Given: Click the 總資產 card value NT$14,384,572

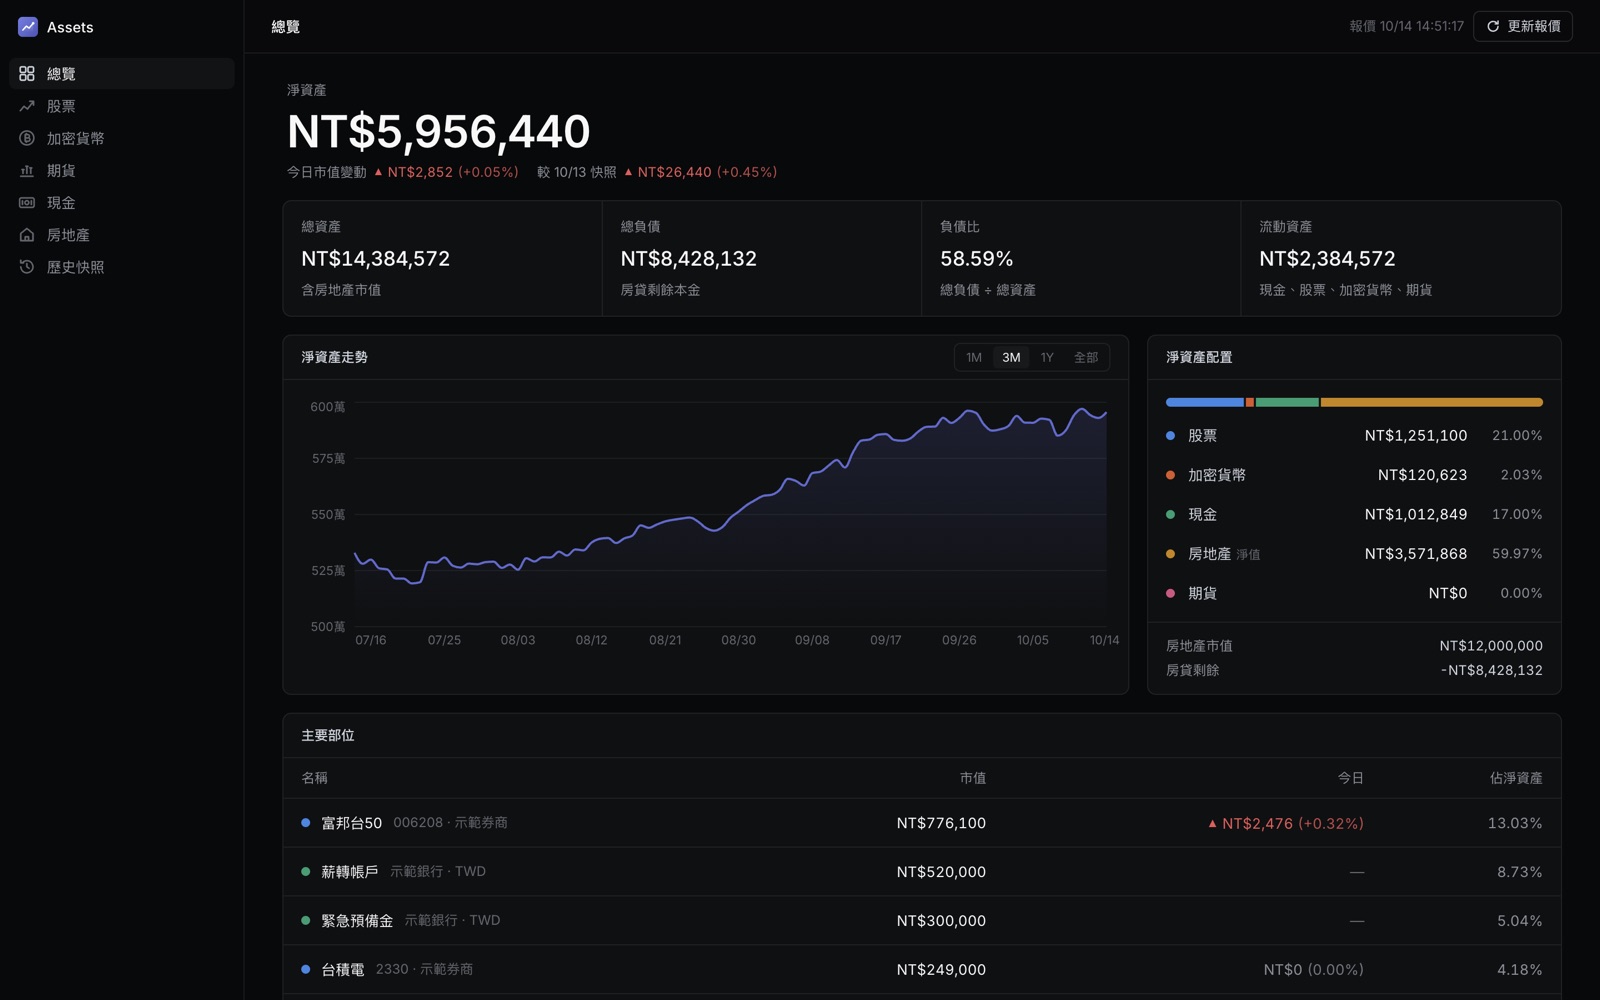Looking at the screenshot, I should coord(376,259).
